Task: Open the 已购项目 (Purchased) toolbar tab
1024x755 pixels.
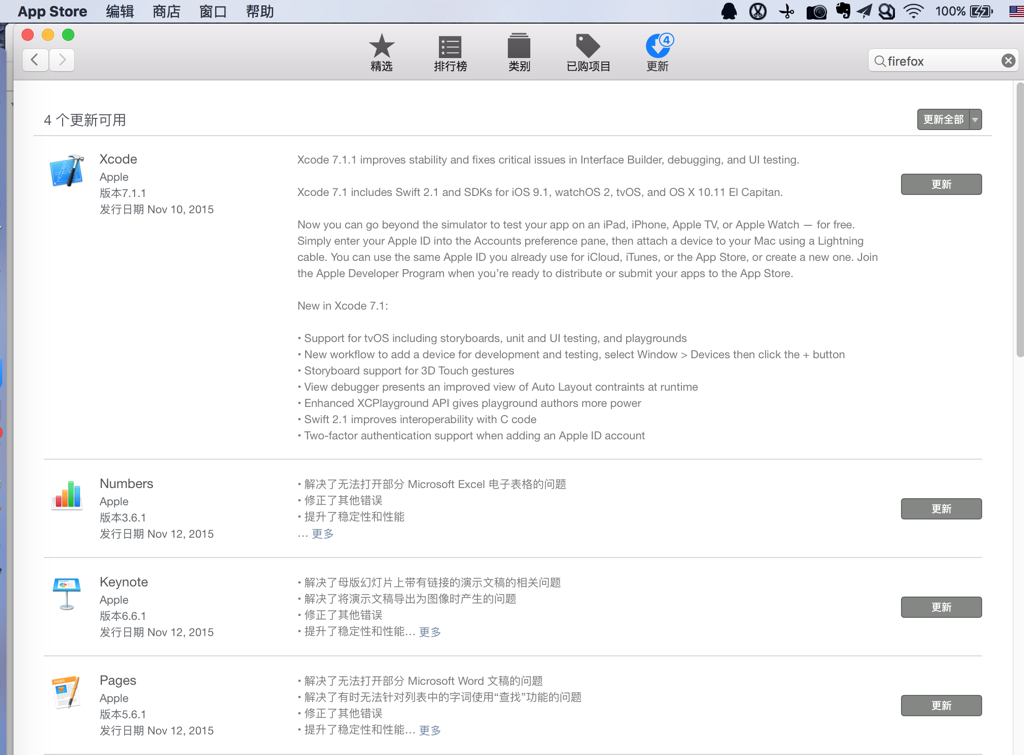Action: 588,53
